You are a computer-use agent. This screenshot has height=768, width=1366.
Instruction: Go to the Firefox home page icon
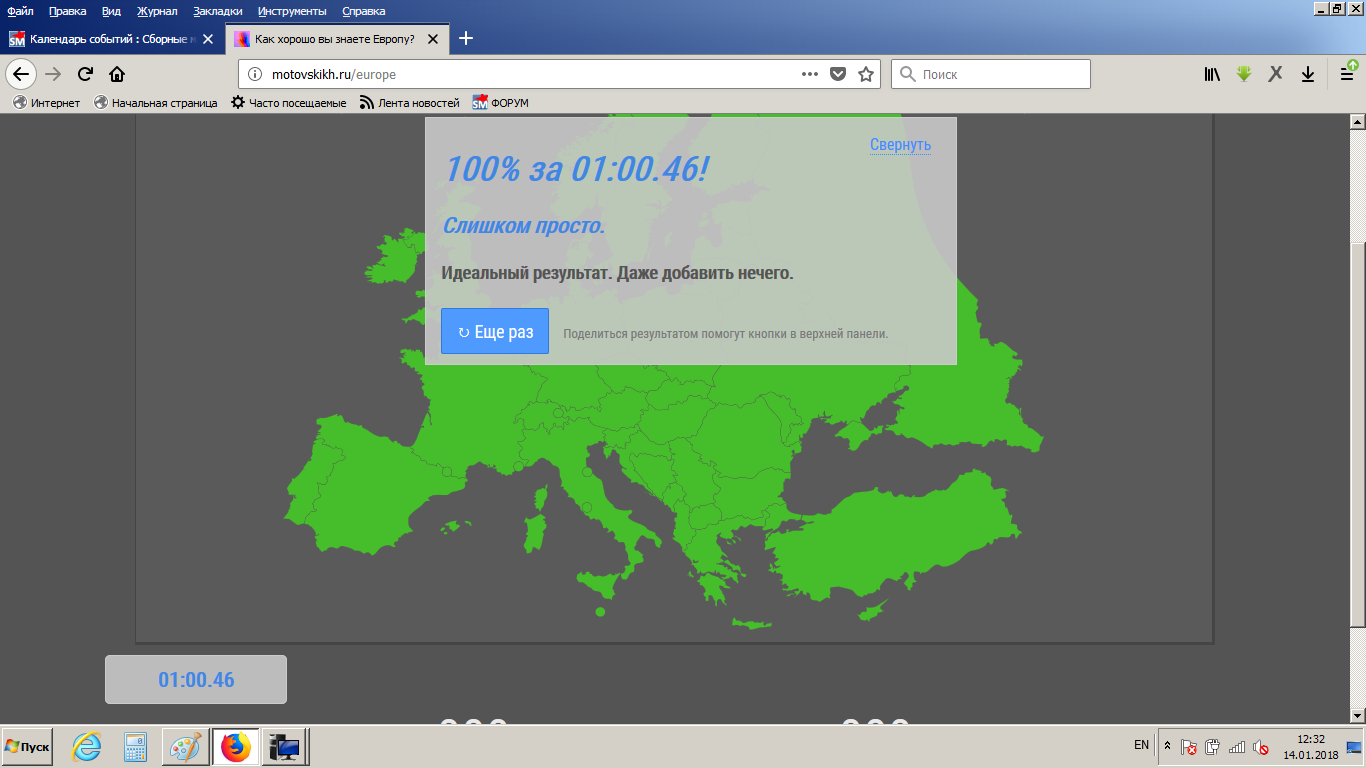pyautogui.click(x=117, y=74)
